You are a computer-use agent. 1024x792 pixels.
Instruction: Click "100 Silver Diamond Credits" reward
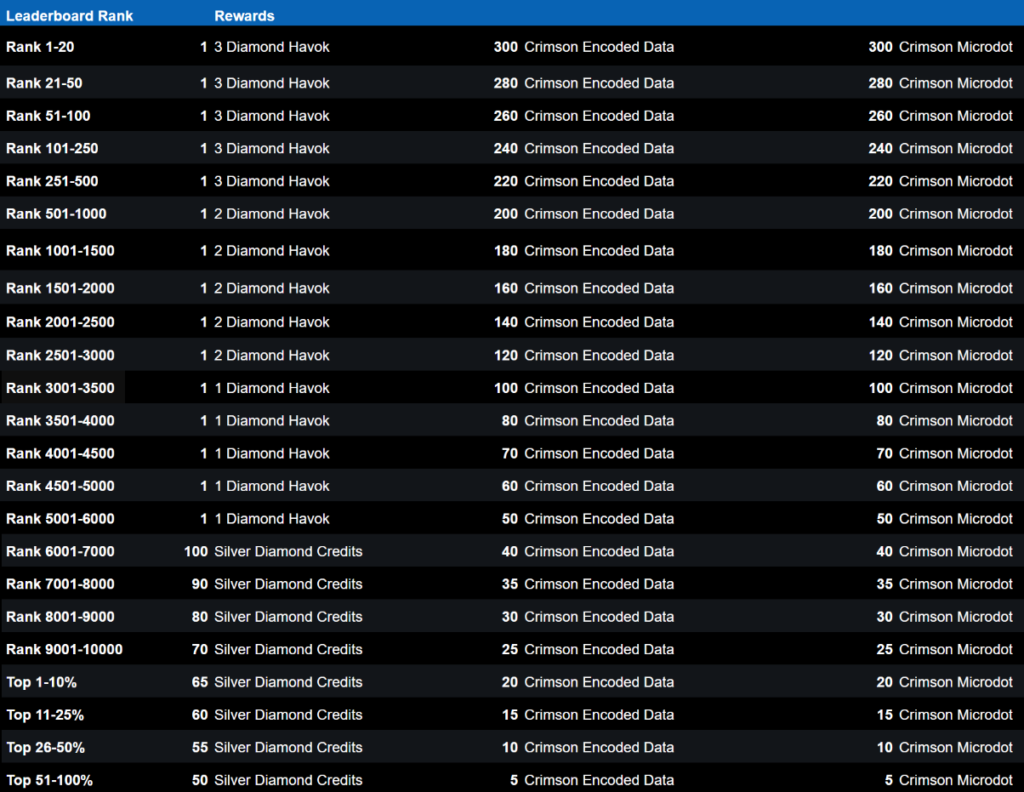273,552
